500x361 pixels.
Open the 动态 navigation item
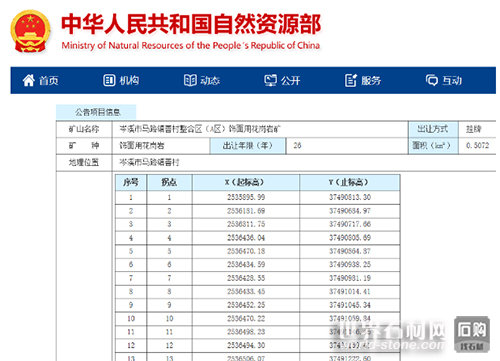tap(202, 80)
